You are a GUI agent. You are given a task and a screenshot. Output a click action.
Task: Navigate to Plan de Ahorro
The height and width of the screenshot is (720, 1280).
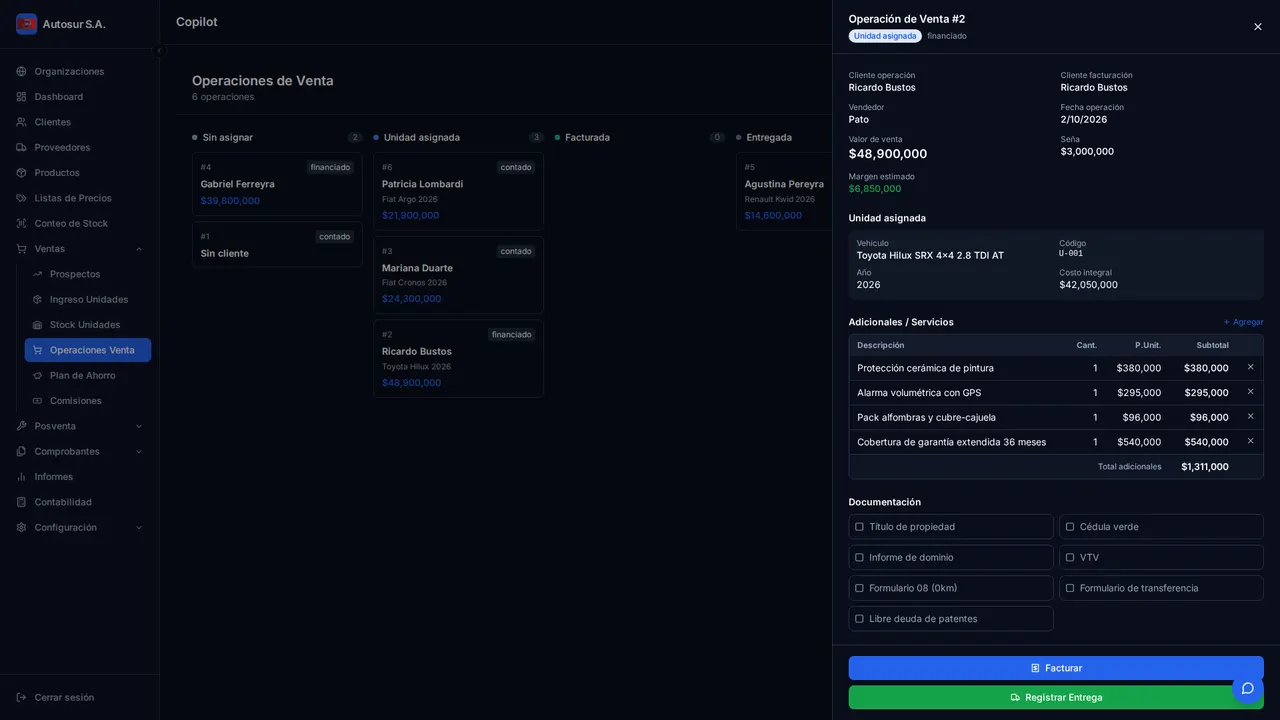click(88, 376)
